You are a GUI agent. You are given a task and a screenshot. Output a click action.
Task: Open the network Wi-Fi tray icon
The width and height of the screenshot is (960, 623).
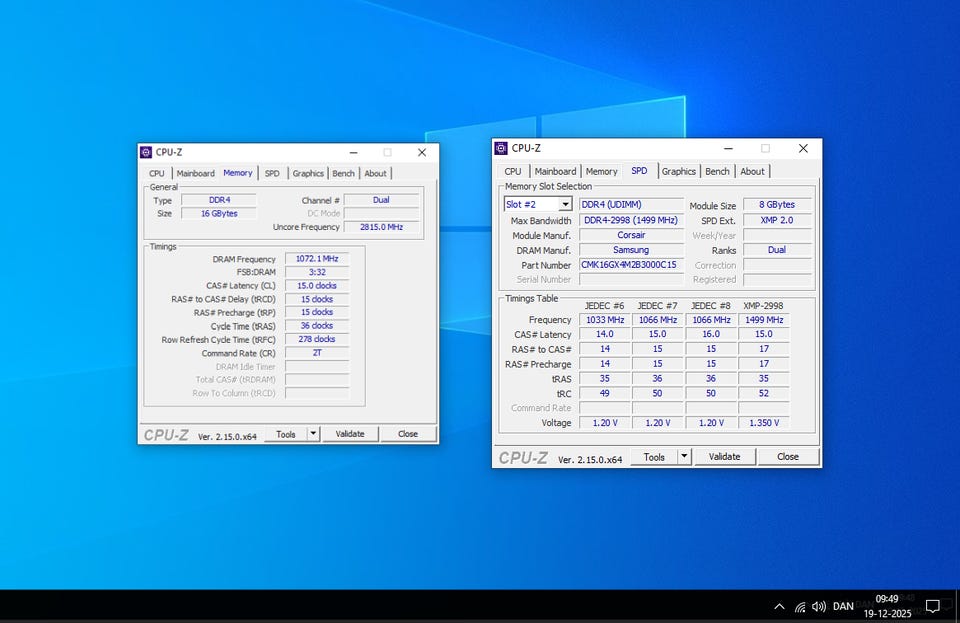pos(800,606)
